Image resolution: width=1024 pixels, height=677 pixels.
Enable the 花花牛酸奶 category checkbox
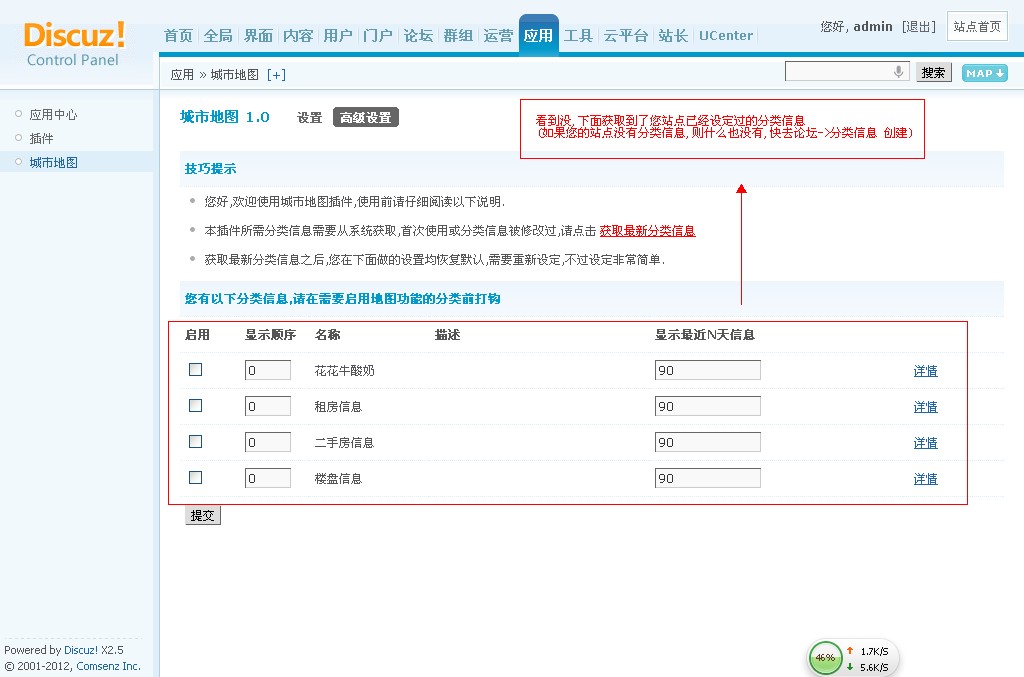(x=196, y=370)
